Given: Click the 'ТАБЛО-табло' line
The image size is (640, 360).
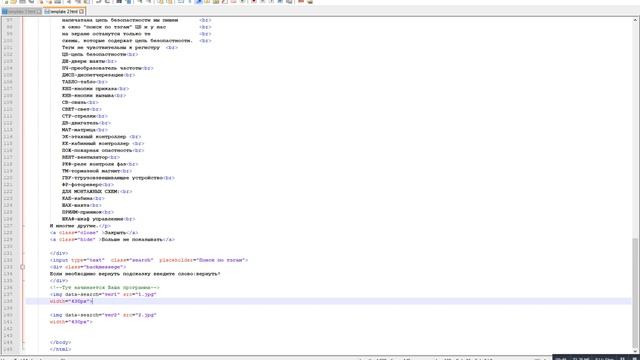Looking at the screenshot, I should 84,82.
